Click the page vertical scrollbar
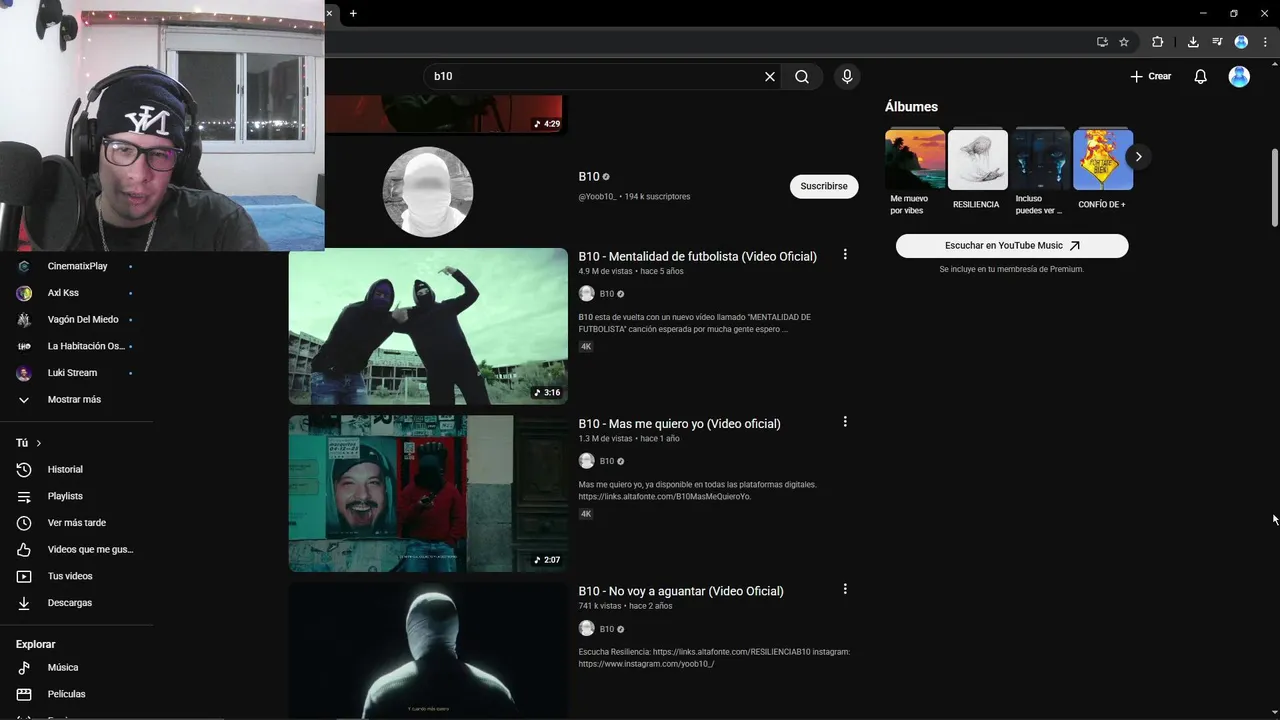Screen dimensions: 1280x720 pos(1274,188)
